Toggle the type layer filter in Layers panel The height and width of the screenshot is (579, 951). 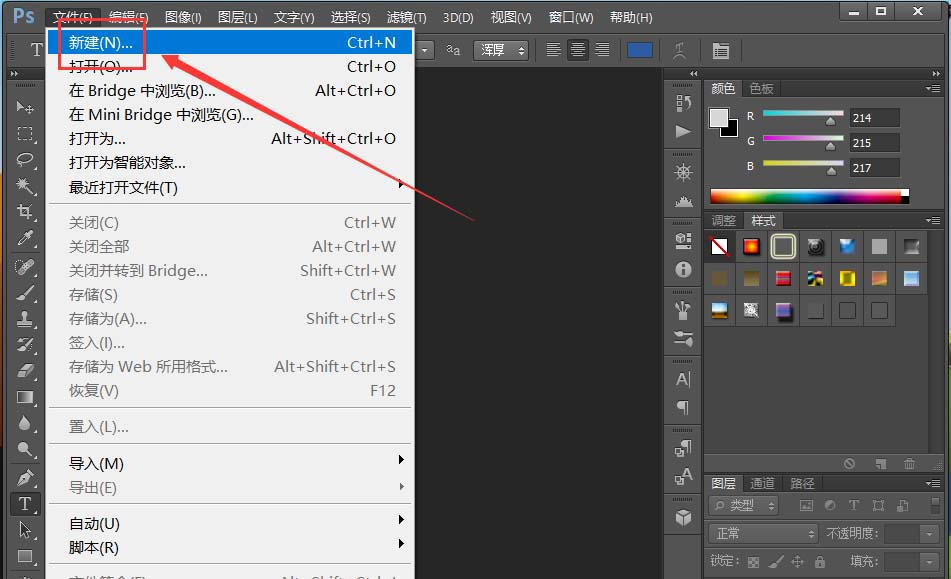coord(853,503)
